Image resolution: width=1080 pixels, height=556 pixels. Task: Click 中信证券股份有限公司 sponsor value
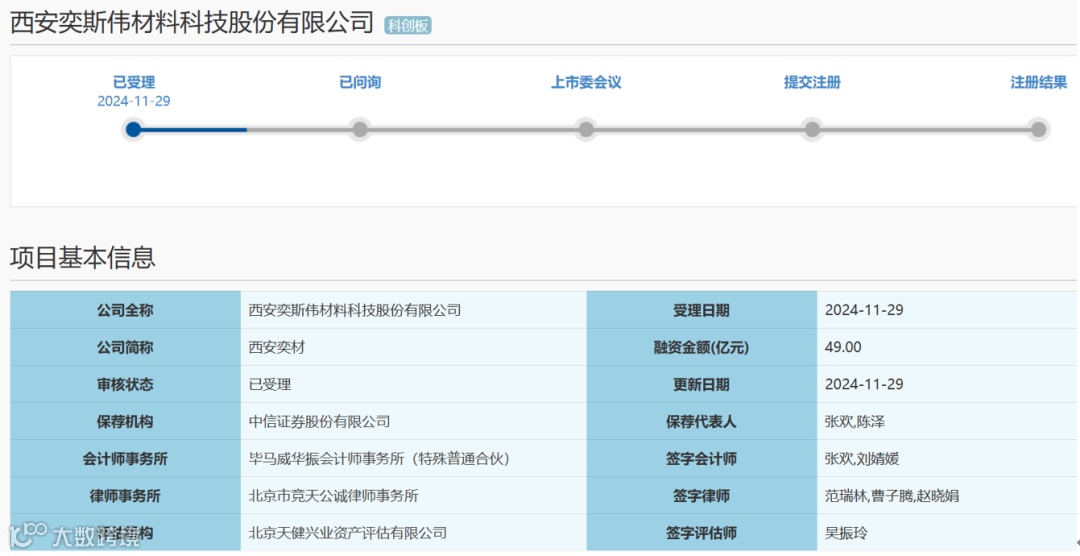pyautogui.click(x=320, y=422)
